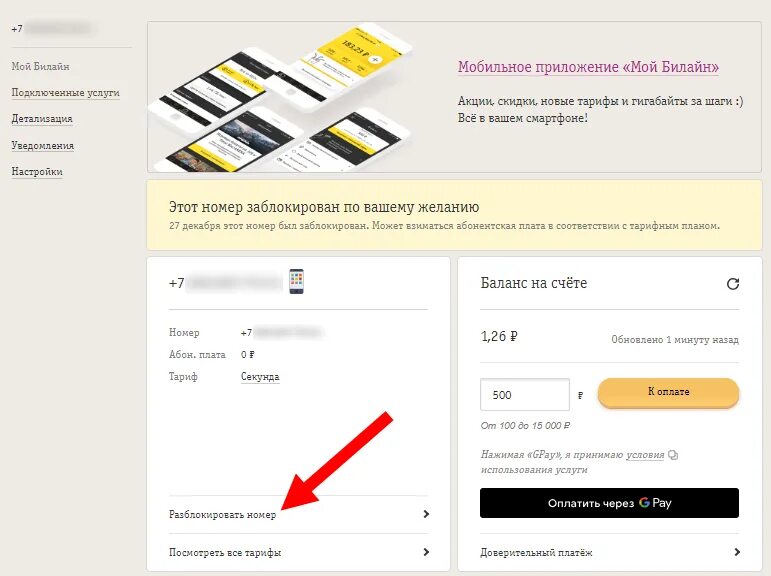The height and width of the screenshot is (576, 771).
Task: Click the payment amount field with 500
Action: click(525, 394)
